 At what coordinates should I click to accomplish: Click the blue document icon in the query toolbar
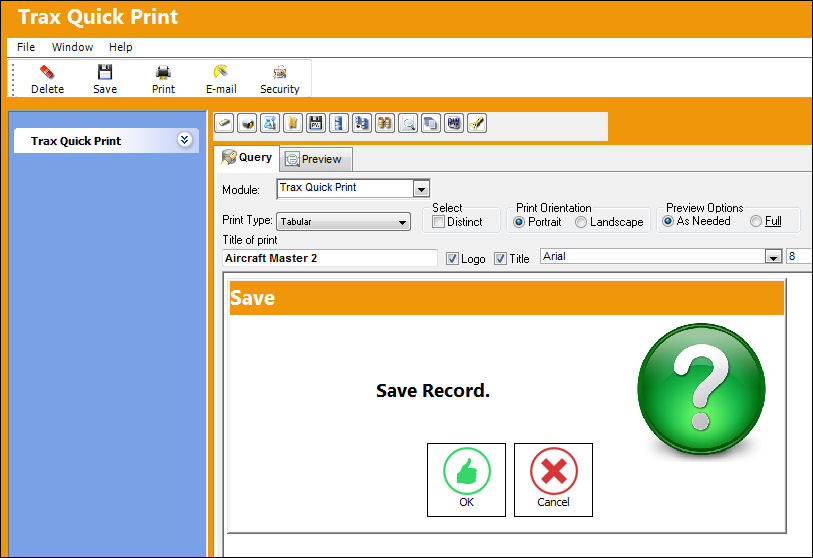point(270,123)
